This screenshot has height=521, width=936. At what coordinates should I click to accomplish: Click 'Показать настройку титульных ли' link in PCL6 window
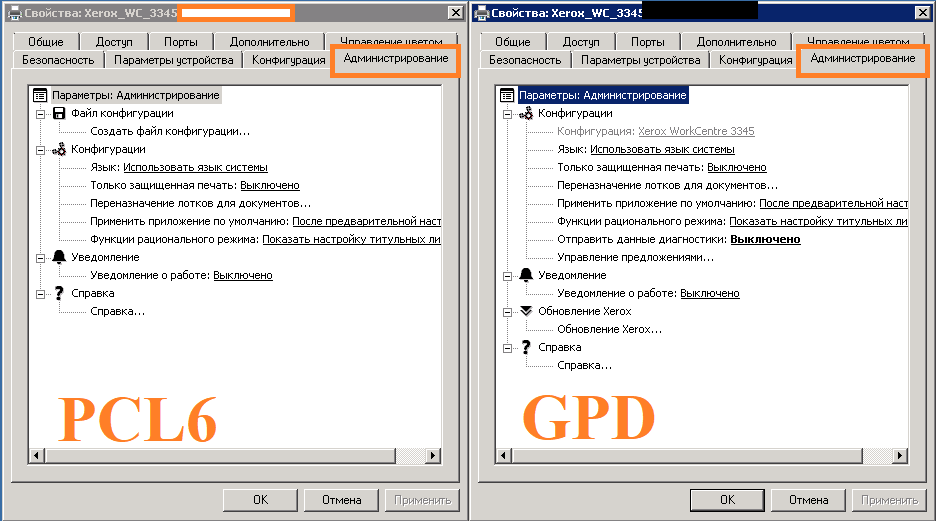click(x=352, y=239)
